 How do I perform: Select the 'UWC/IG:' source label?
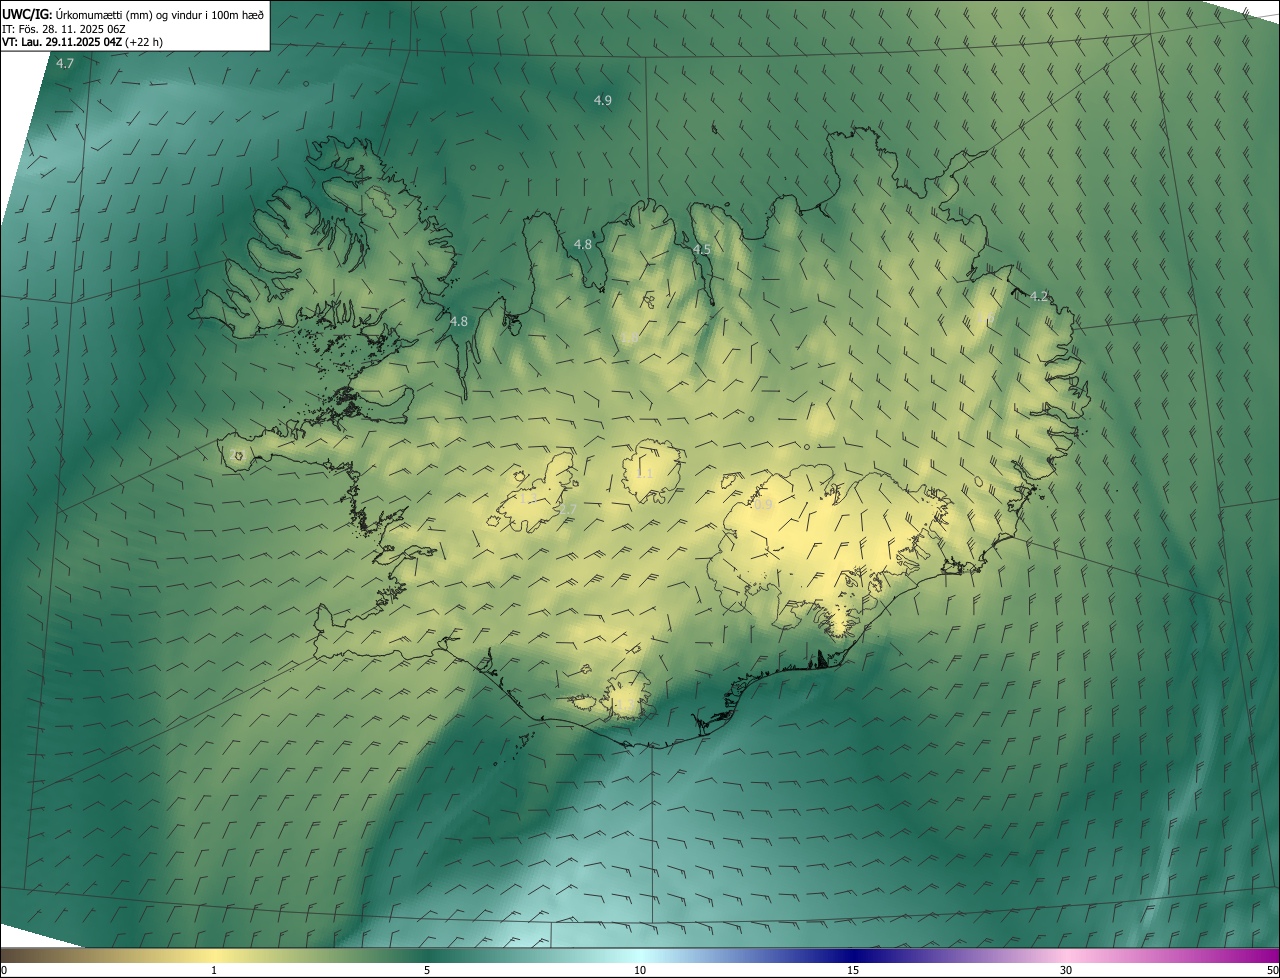tap(27, 13)
